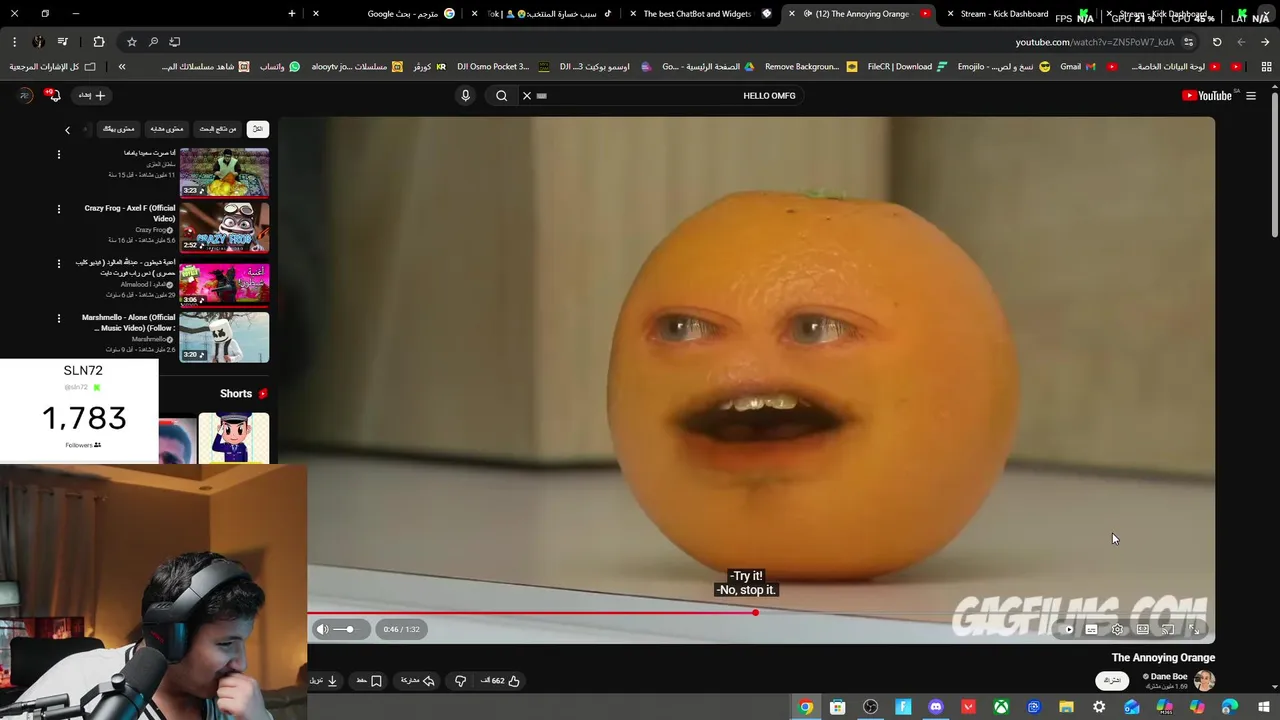
Task: Dislike the video with thumbs down
Action: [460, 681]
